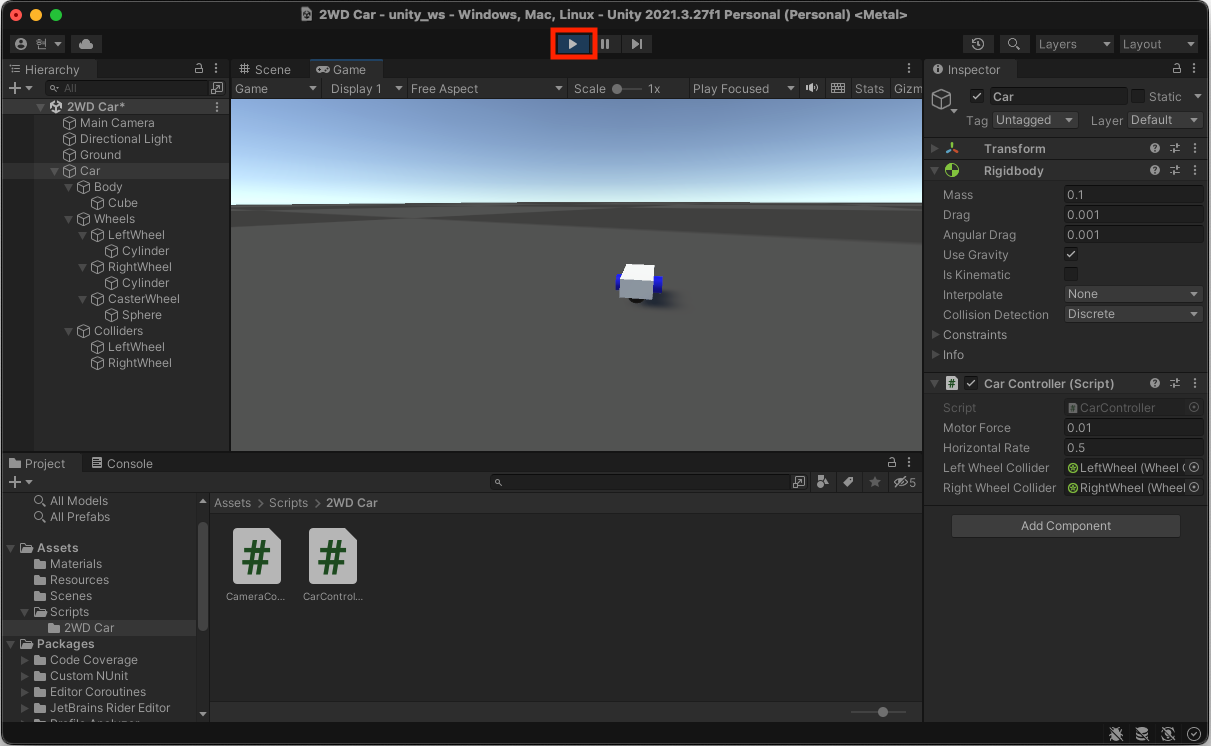Open Hierarchy panel kebab menu
1211x746 pixels.
coord(217,69)
